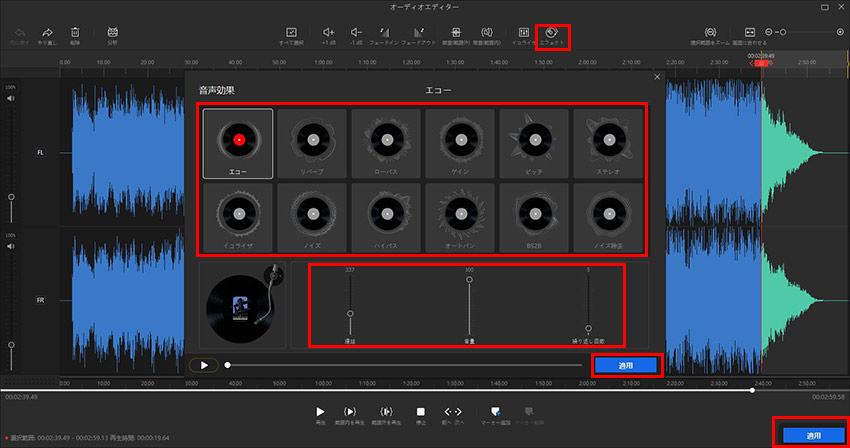850x448 pixels.
Task: Select the Pitch (ピッチ) effect
Action: [534, 144]
